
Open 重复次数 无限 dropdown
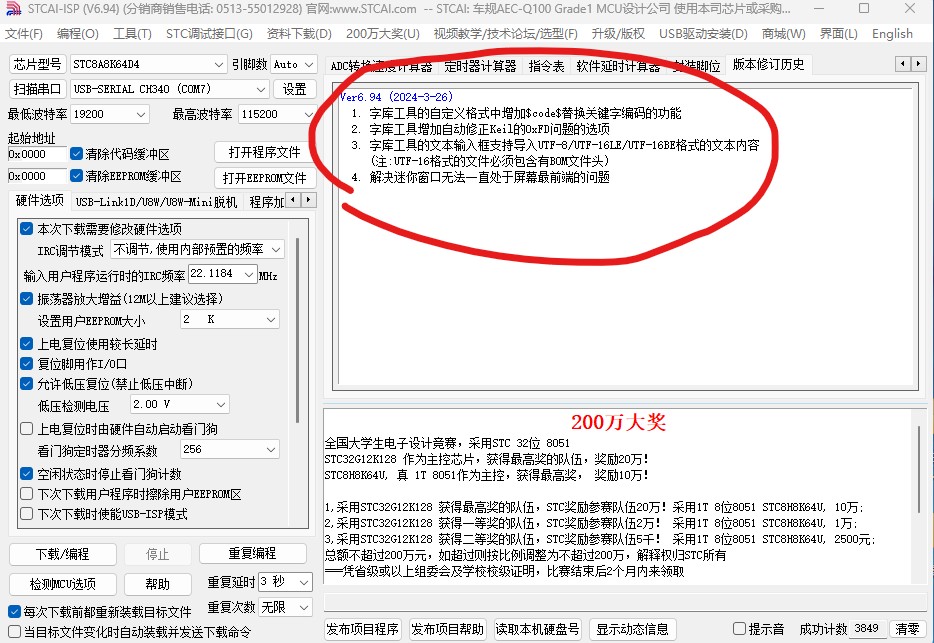click(285, 607)
